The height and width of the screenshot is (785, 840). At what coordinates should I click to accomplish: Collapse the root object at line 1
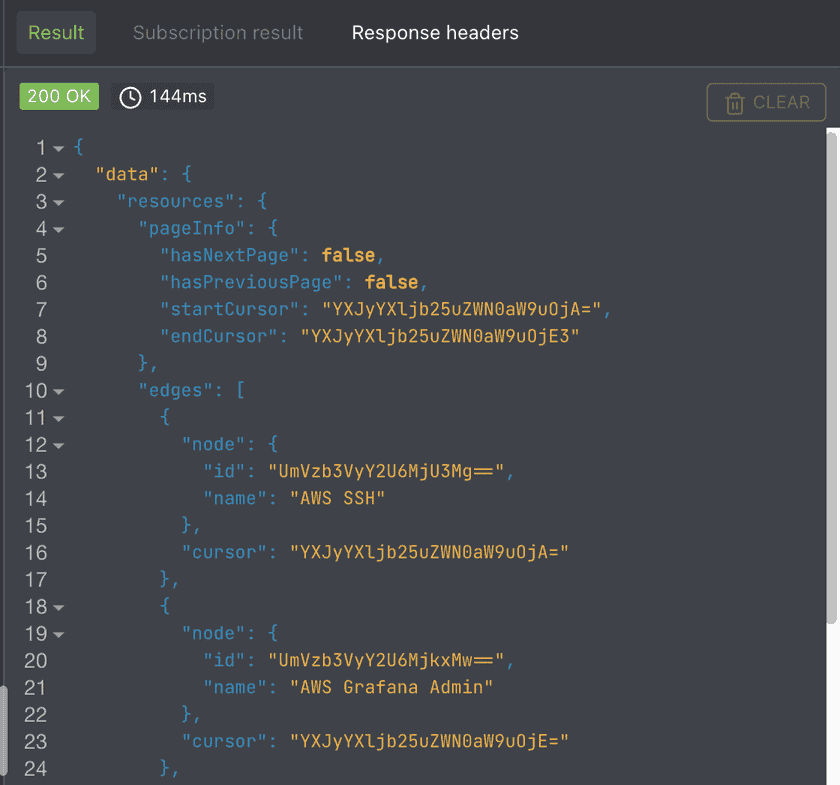[x=59, y=148]
